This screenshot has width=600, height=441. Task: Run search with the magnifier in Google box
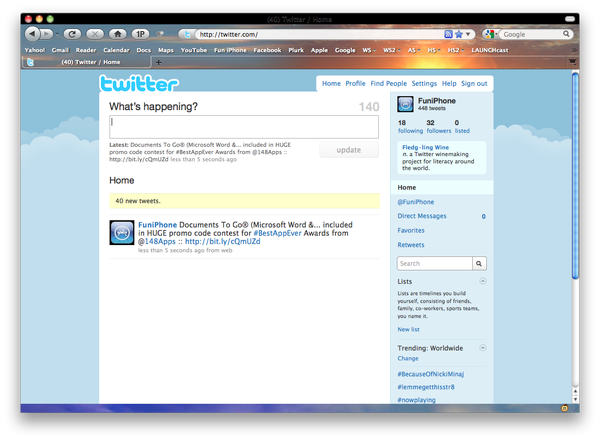[566, 34]
